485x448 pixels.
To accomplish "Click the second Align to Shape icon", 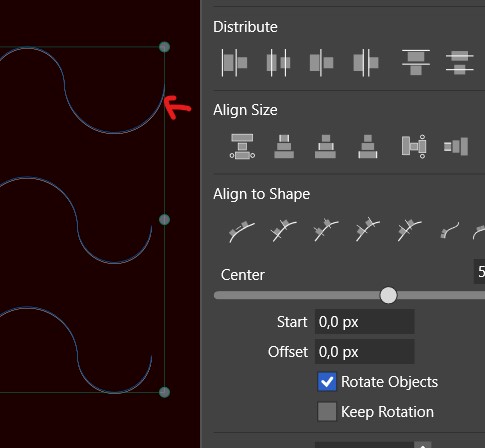I will [283, 230].
